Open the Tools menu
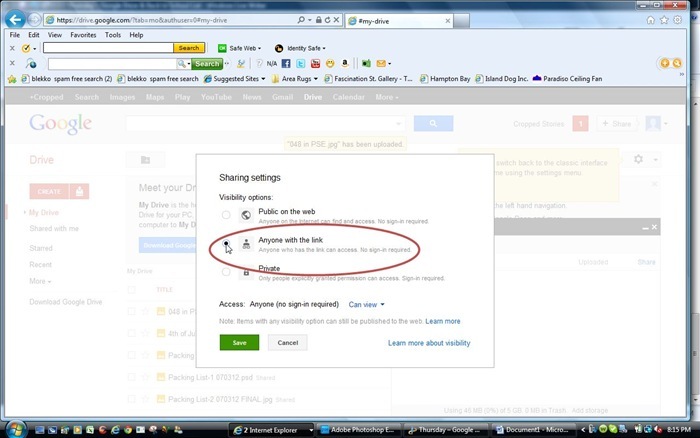The width and height of the screenshot is (700, 438). pyautogui.click(x=113, y=35)
